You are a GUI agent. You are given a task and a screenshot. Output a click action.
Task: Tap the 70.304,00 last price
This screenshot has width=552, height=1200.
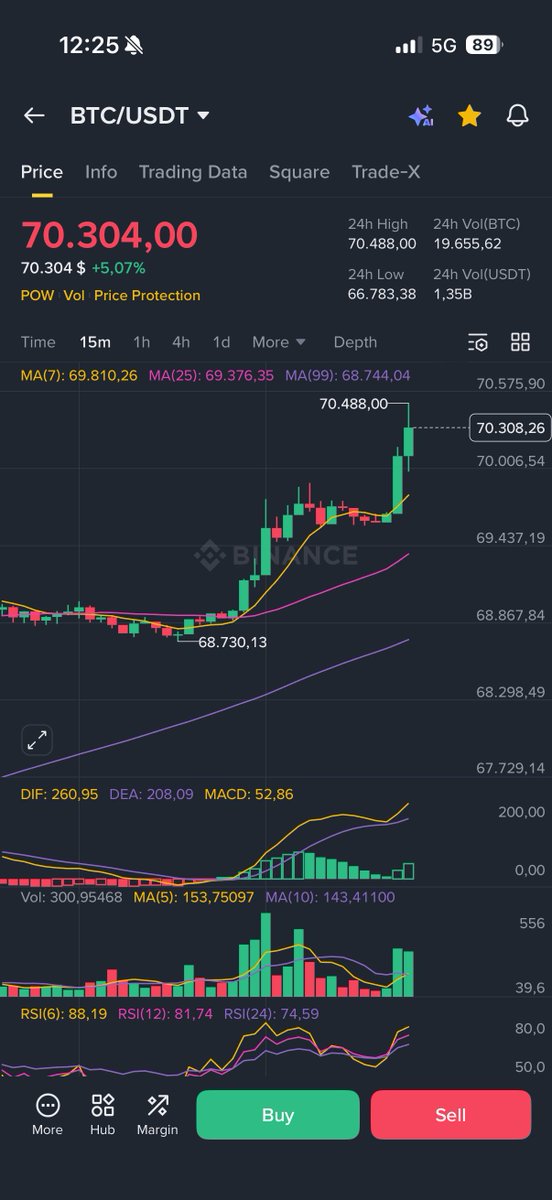coord(109,235)
